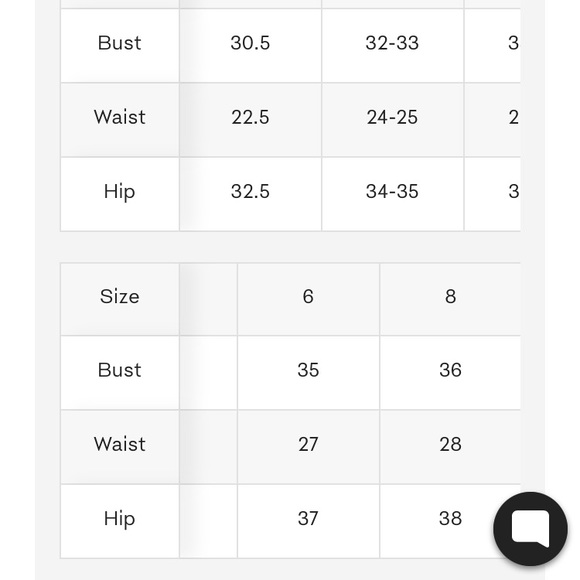Select the Bust label in upper table

coord(119,45)
